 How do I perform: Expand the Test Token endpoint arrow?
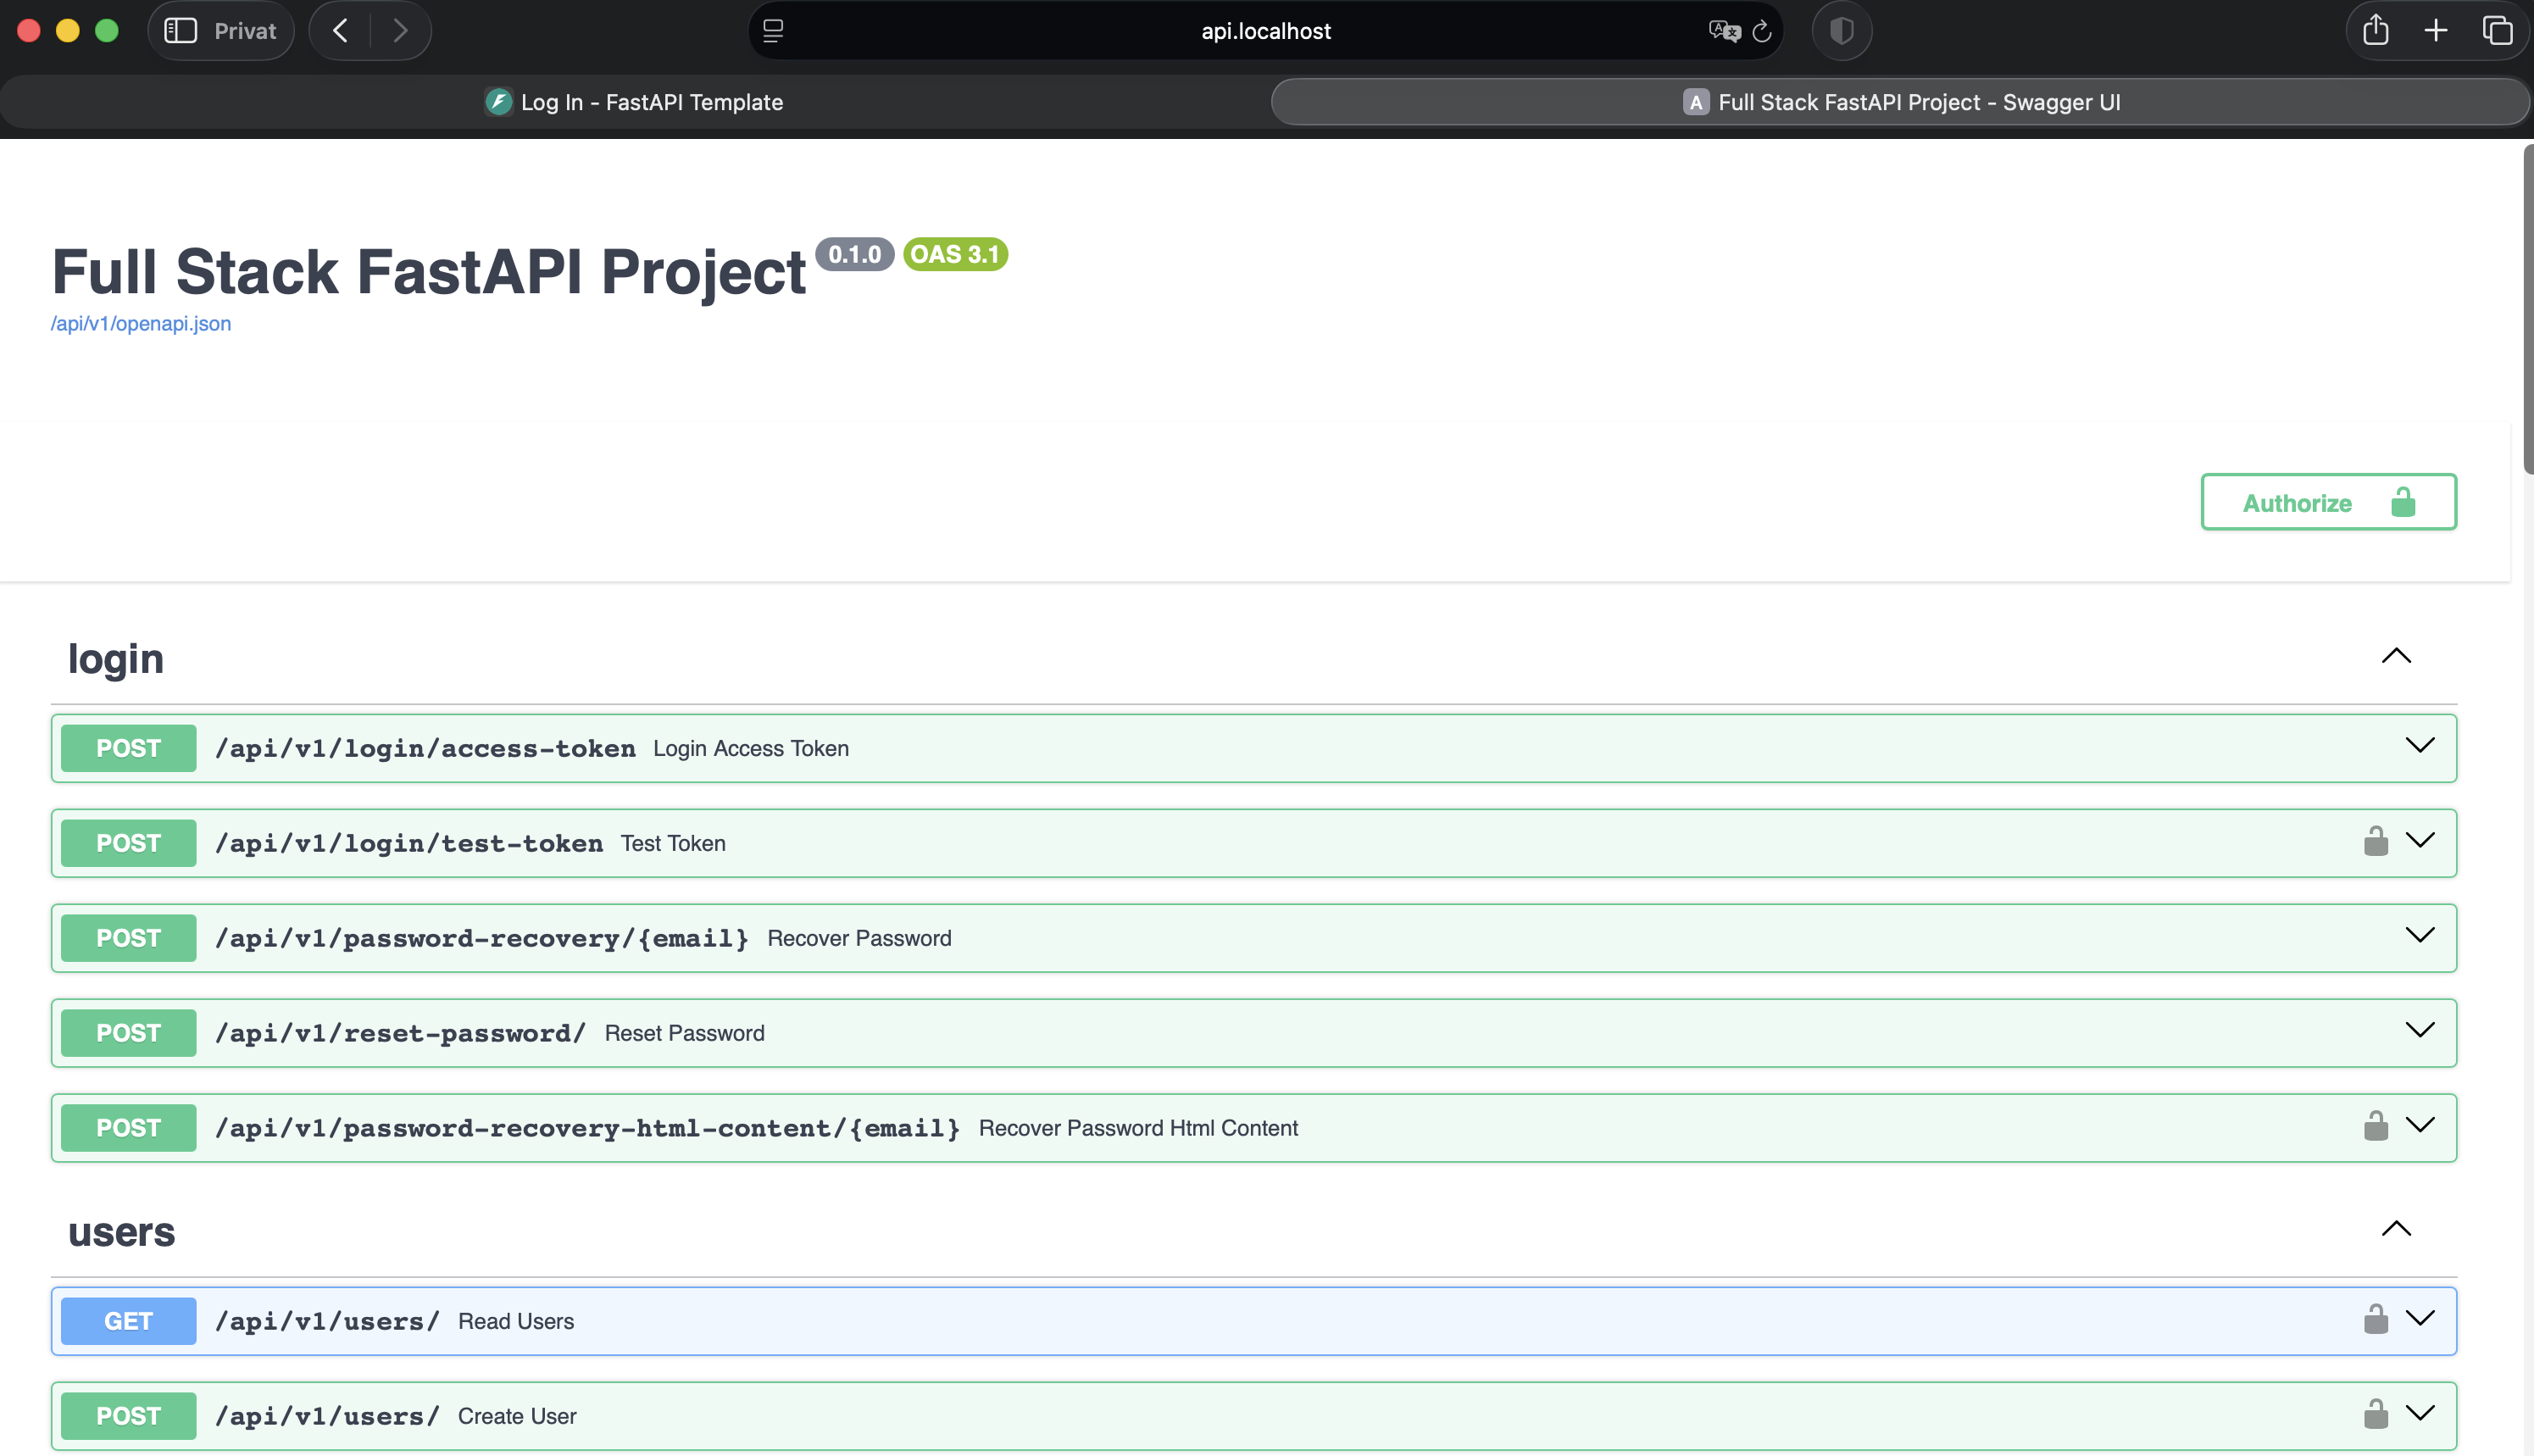point(2419,840)
